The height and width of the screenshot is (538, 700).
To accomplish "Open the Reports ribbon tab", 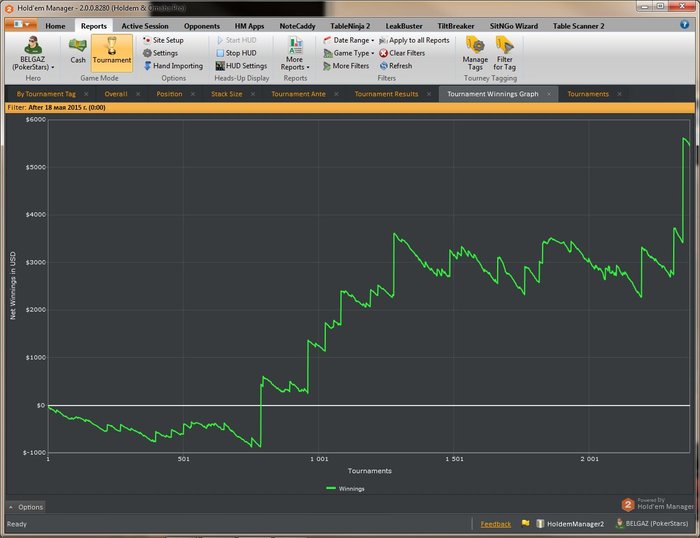I will 94,26.
